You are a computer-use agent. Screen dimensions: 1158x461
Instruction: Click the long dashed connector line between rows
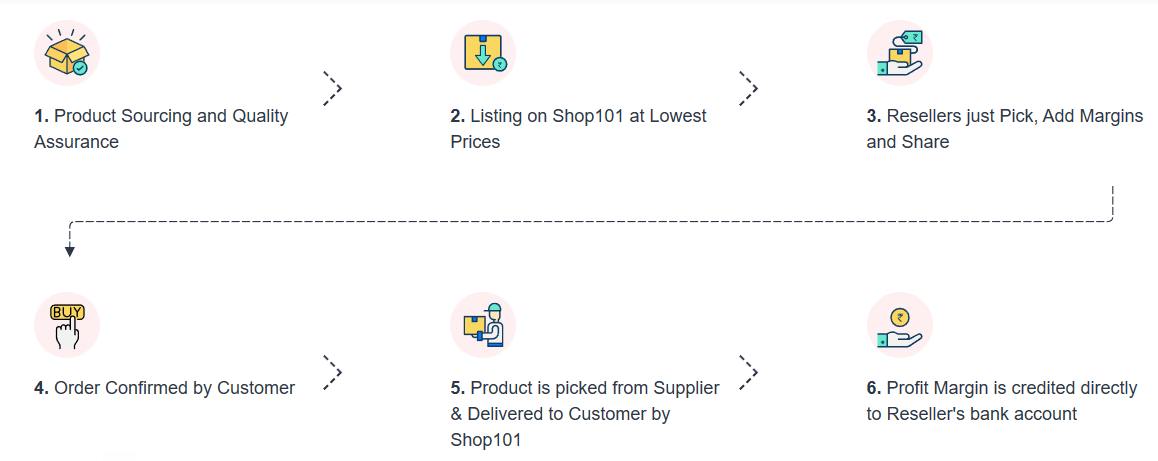tap(590, 221)
